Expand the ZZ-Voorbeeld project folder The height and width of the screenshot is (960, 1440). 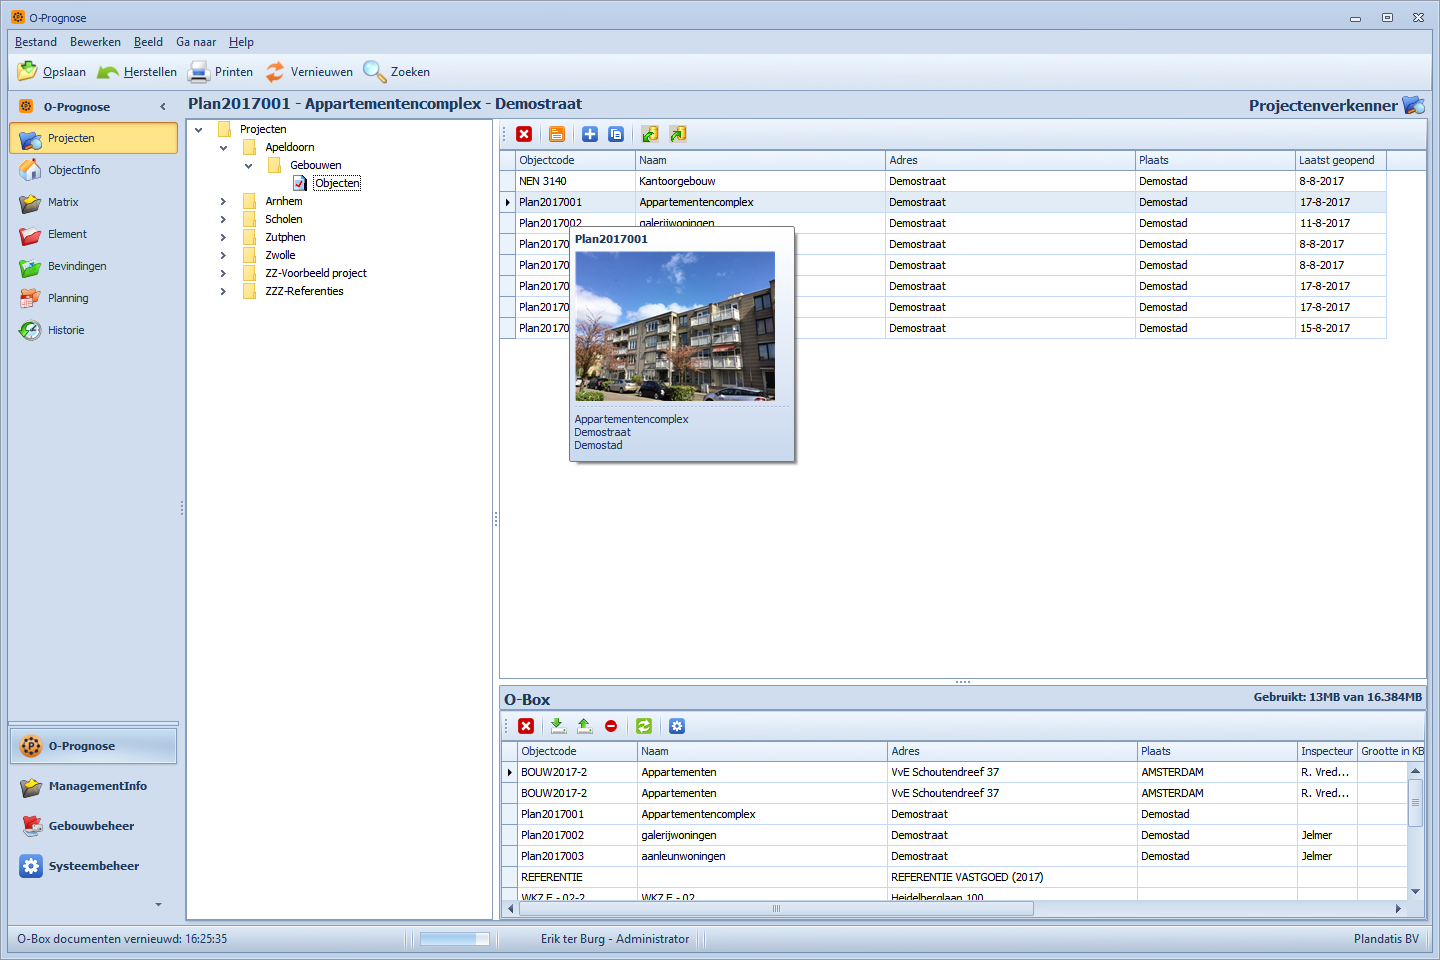(x=223, y=273)
